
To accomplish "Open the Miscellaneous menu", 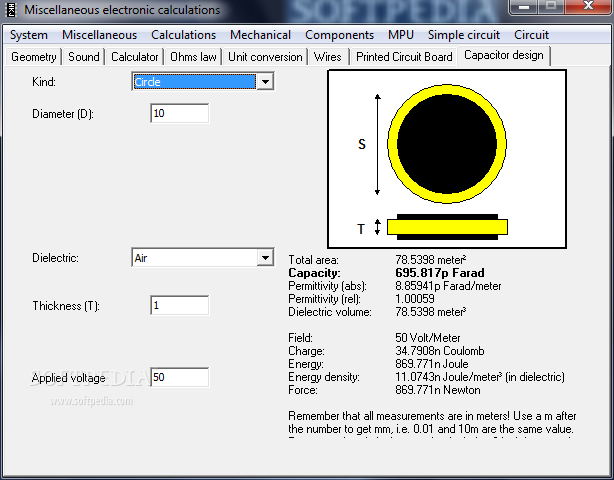I will tap(99, 35).
